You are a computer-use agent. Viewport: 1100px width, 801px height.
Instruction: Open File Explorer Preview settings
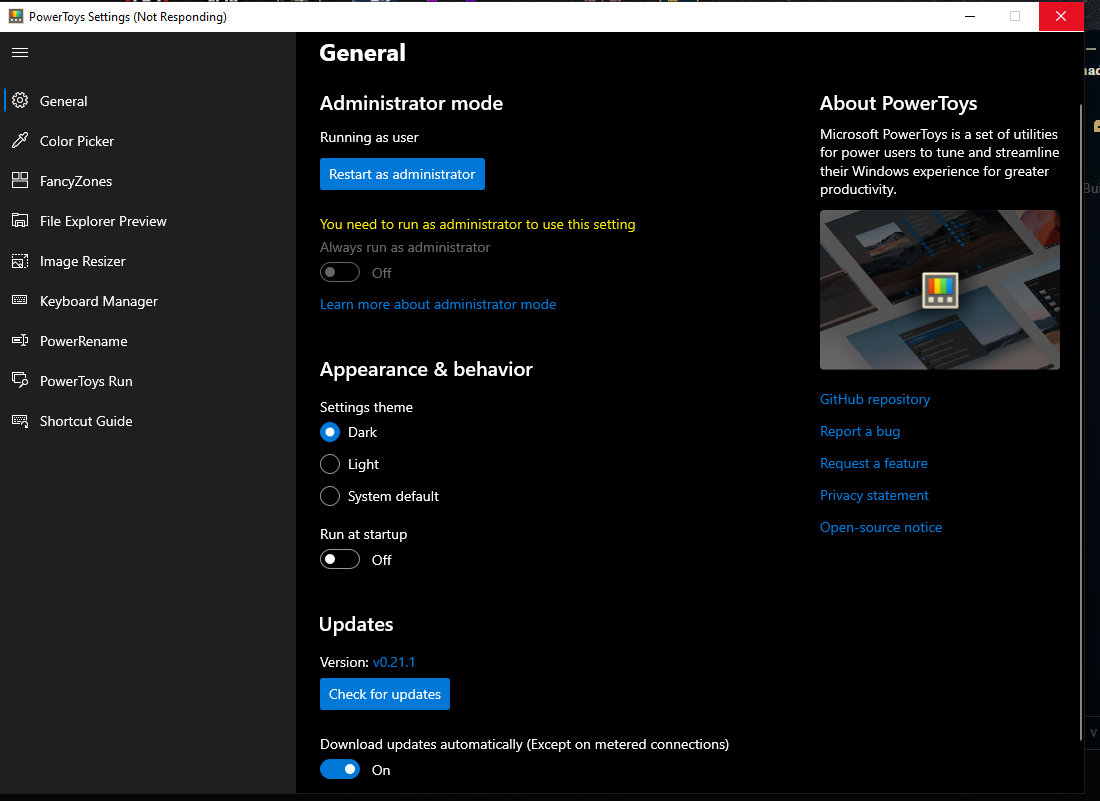click(x=148, y=221)
